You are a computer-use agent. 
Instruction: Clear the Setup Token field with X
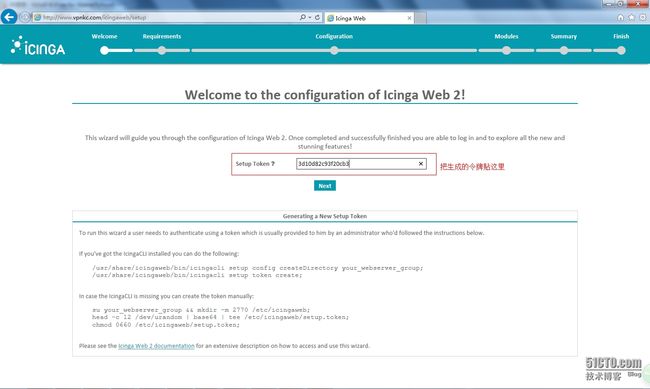(x=421, y=164)
